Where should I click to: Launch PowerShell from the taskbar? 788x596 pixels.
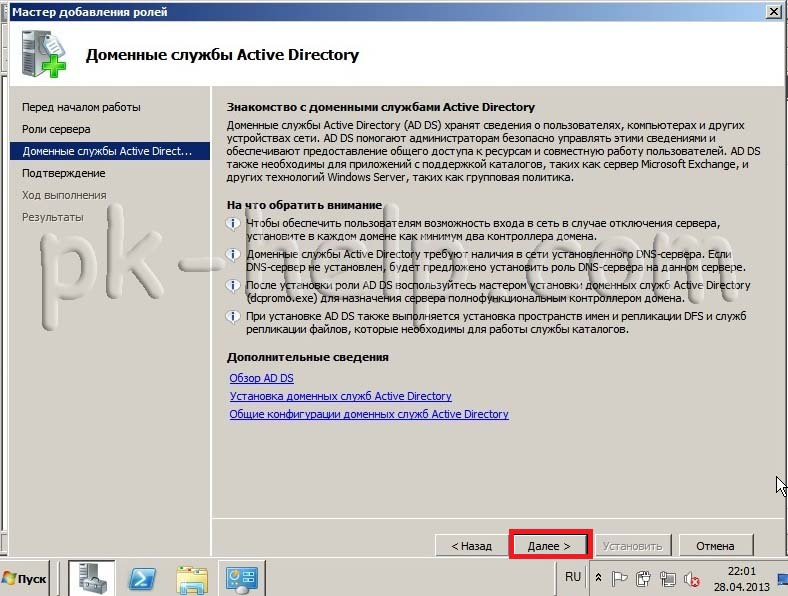[142, 579]
